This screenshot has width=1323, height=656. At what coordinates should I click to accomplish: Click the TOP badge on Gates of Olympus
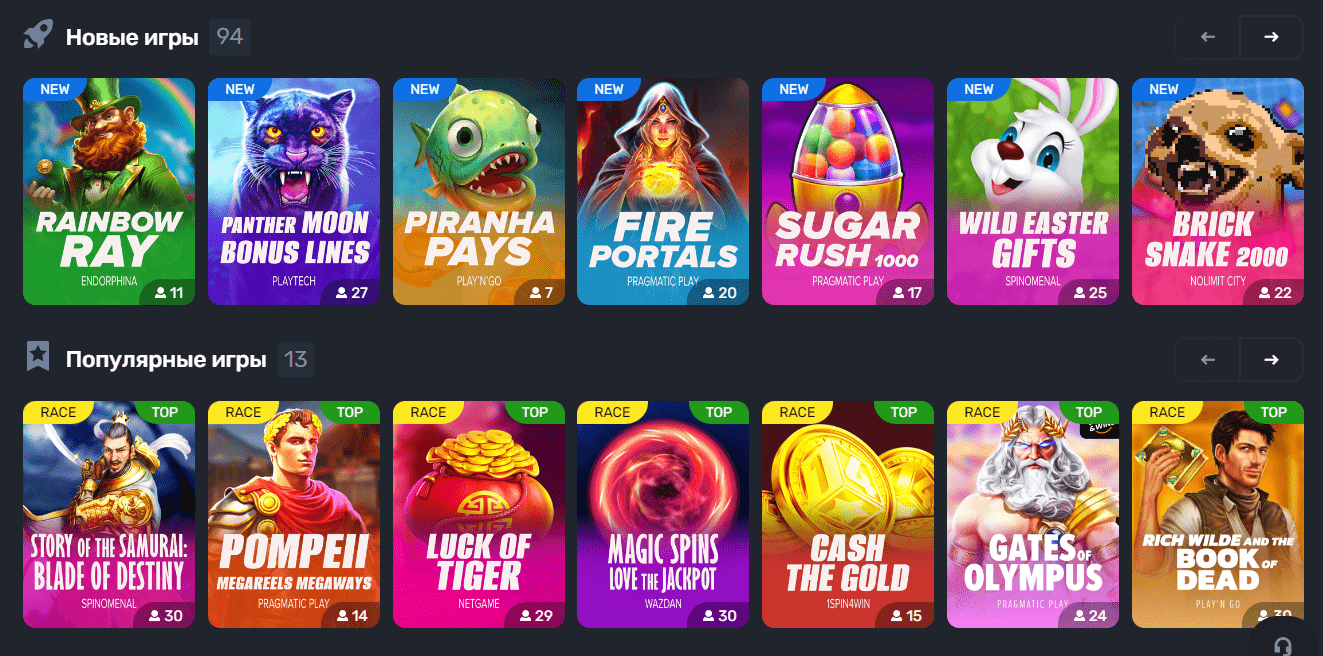[1087, 412]
